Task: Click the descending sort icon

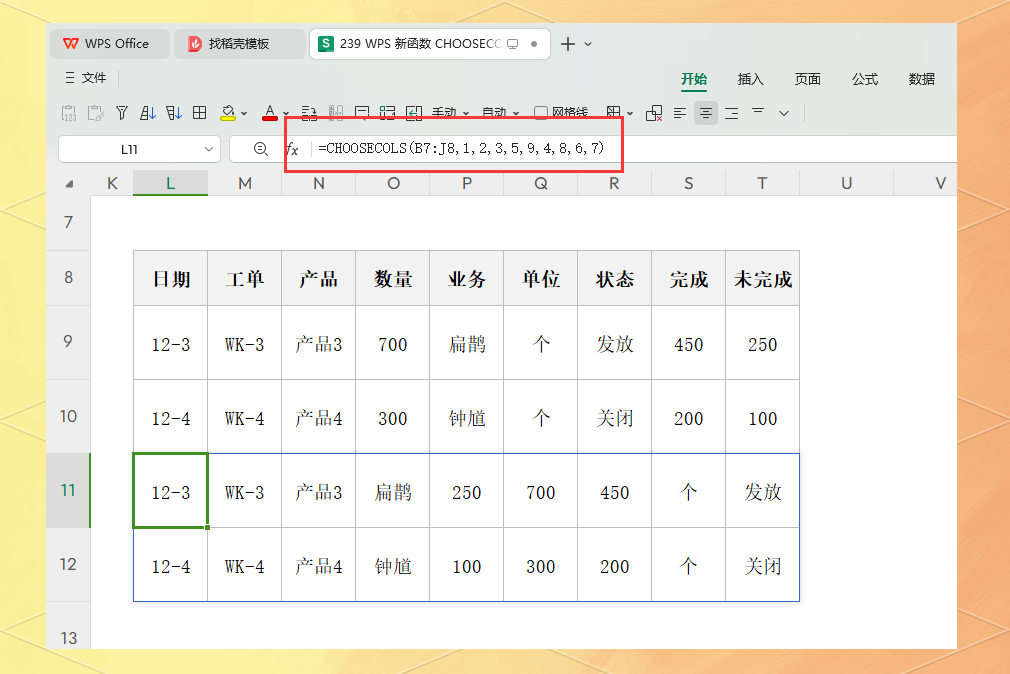Action: click(x=173, y=113)
